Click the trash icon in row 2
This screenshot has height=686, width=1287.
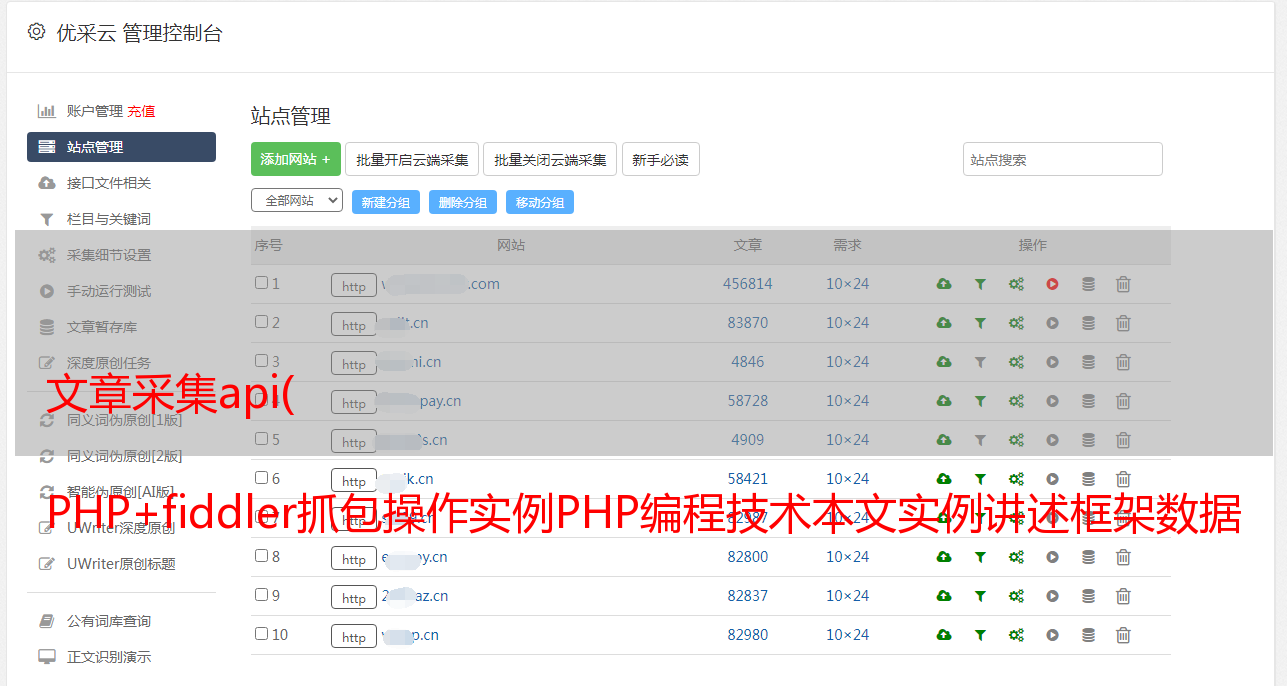(x=1123, y=323)
